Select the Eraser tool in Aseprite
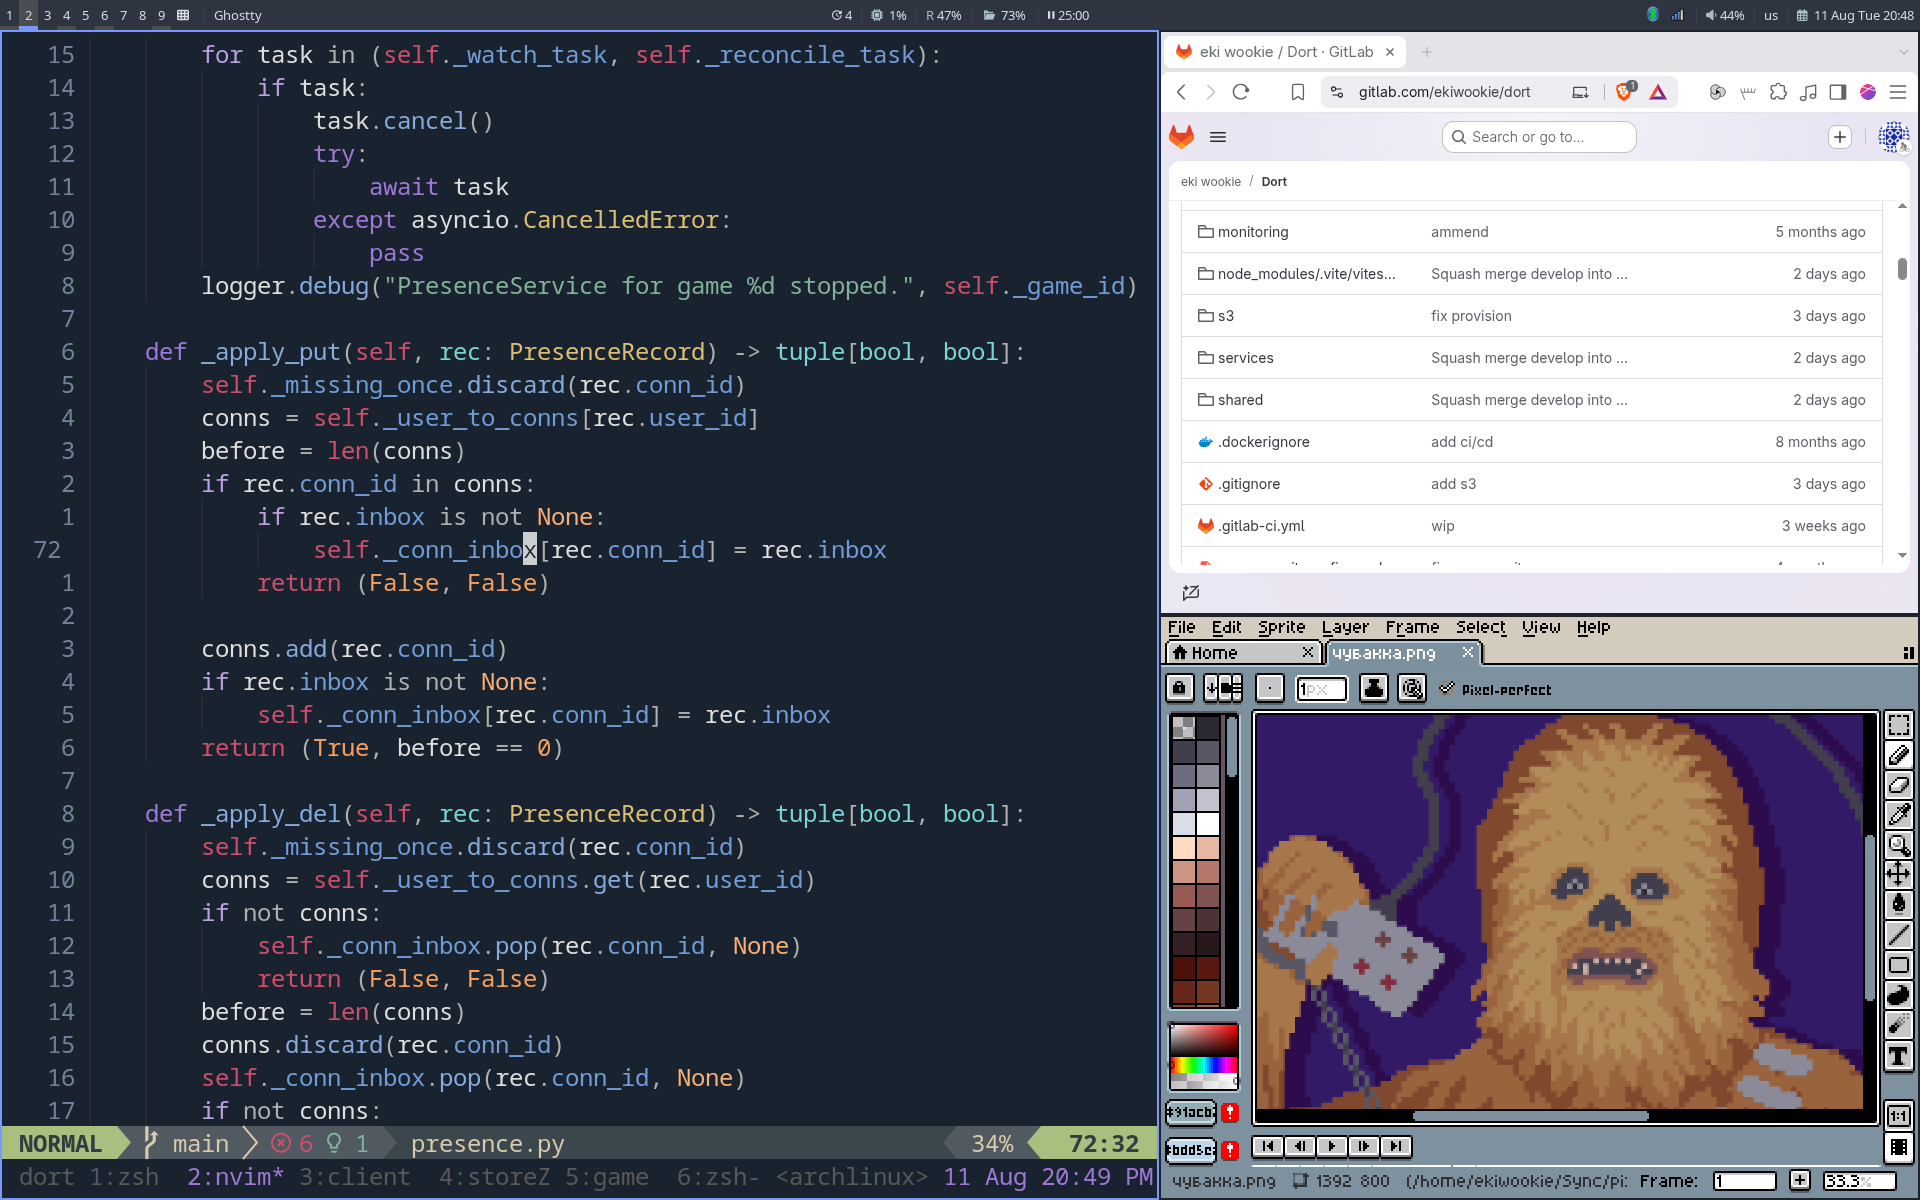Screen dimensions: 1920x1200 click(x=1898, y=785)
